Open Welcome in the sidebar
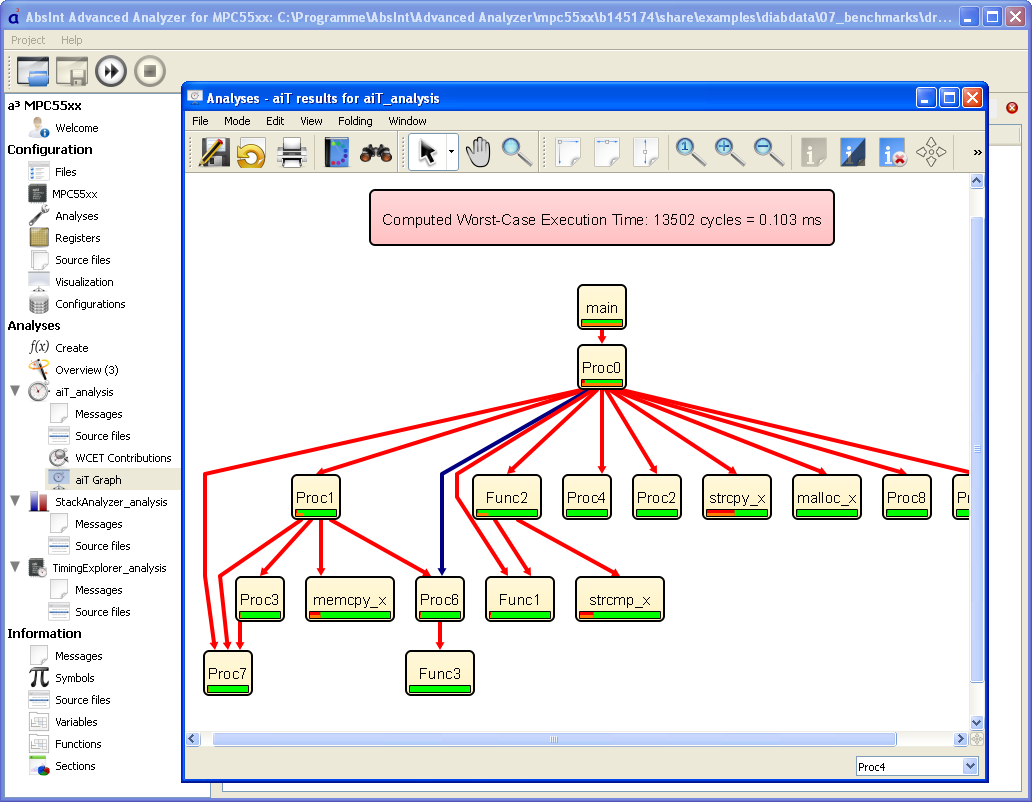Image resolution: width=1032 pixels, height=802 pixels. pyautogui.click(x=76, y=128)
